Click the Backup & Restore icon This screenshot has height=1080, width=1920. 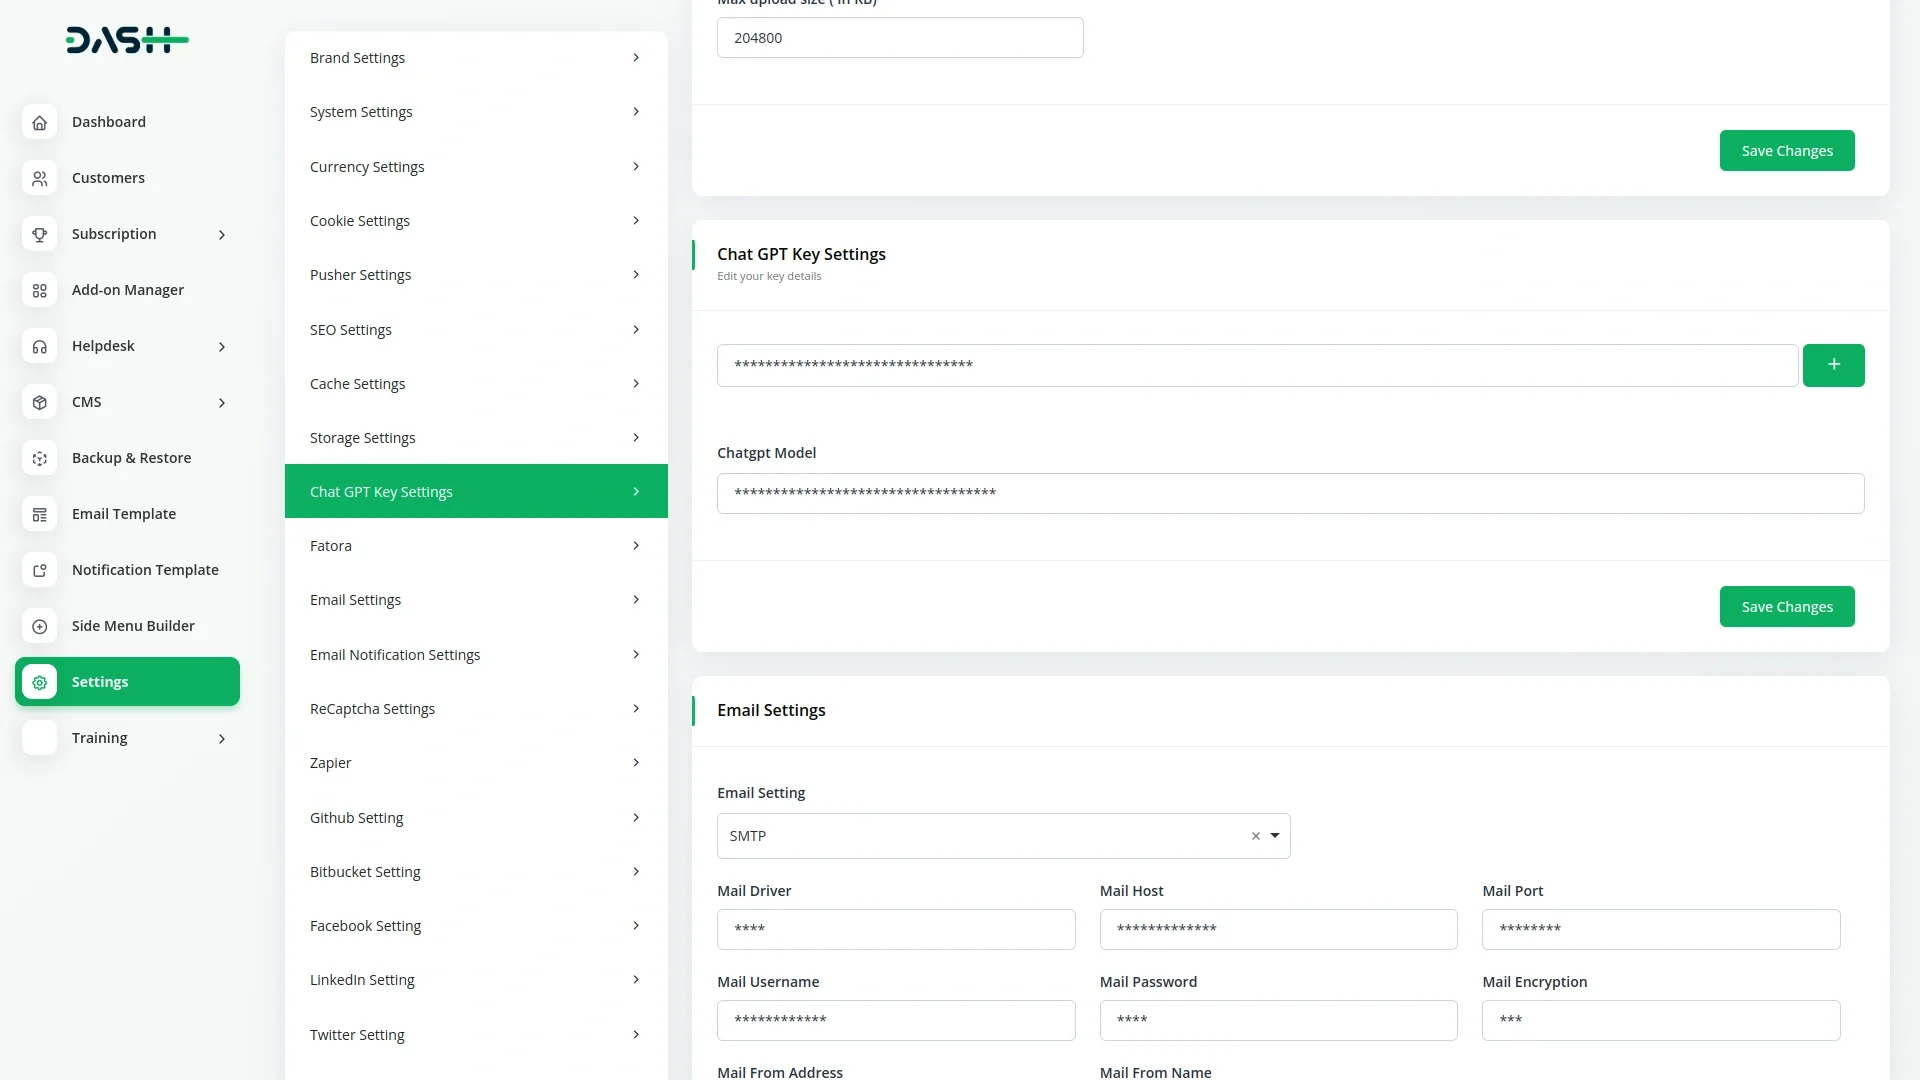click(39, 458)
